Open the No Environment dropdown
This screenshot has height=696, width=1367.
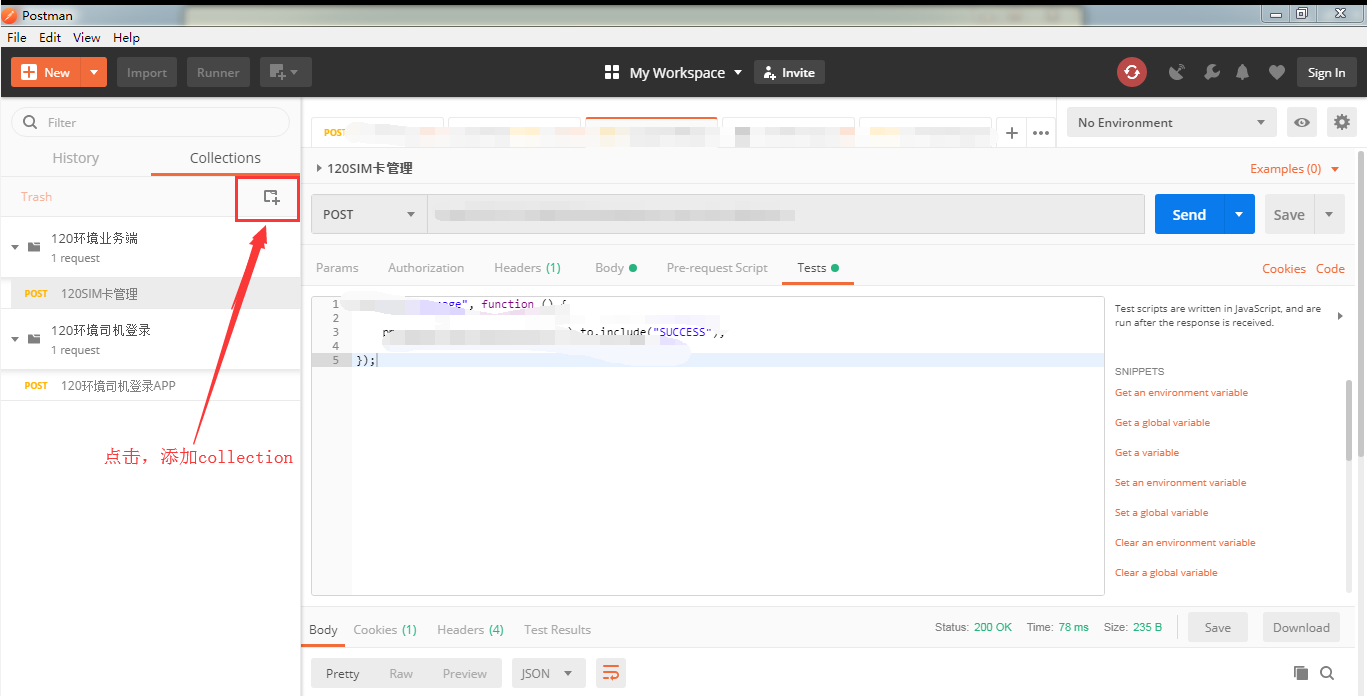(x=1172, y=122)
